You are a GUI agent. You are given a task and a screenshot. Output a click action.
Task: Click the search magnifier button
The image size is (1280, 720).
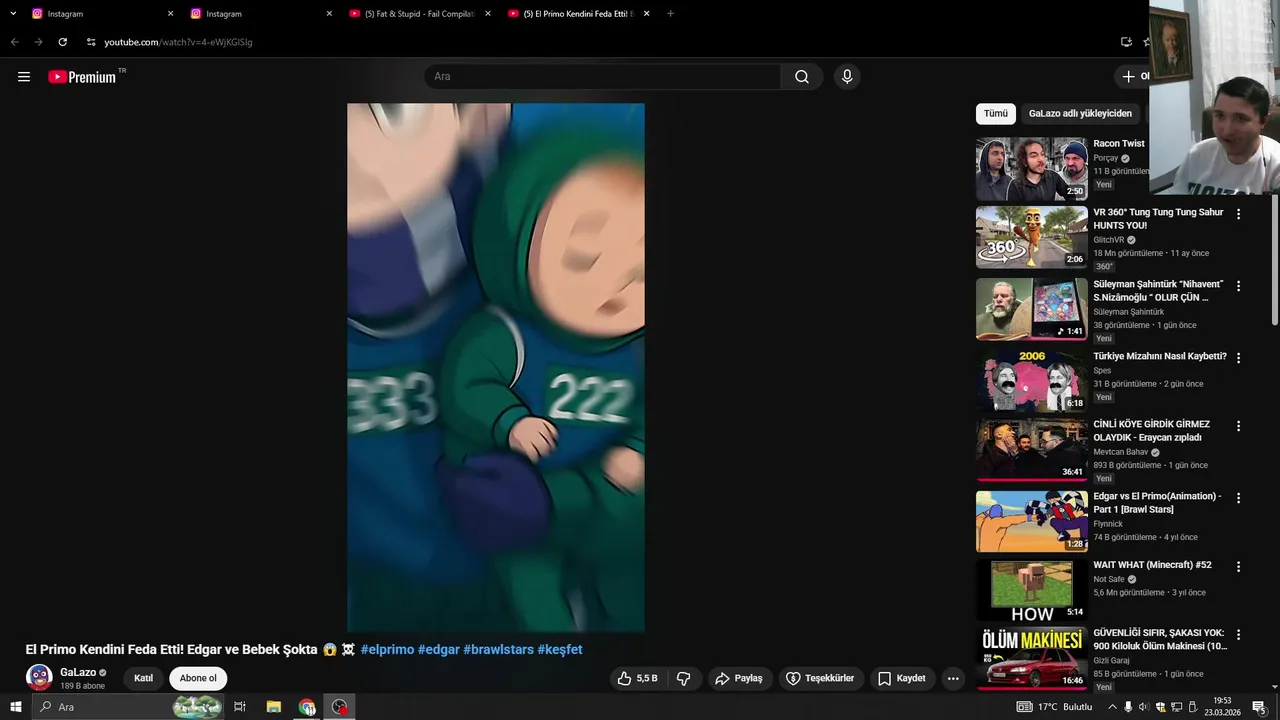tap(802, 77)
